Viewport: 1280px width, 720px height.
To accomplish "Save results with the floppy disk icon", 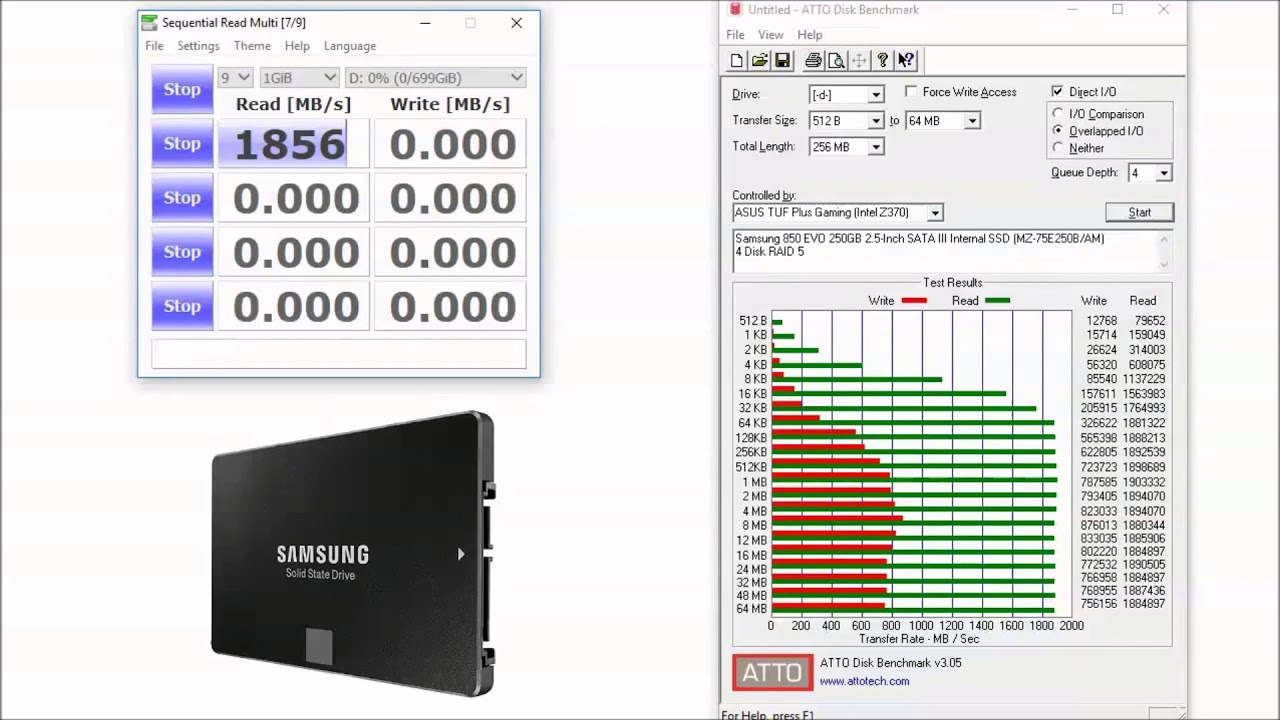I will (783, 61).
